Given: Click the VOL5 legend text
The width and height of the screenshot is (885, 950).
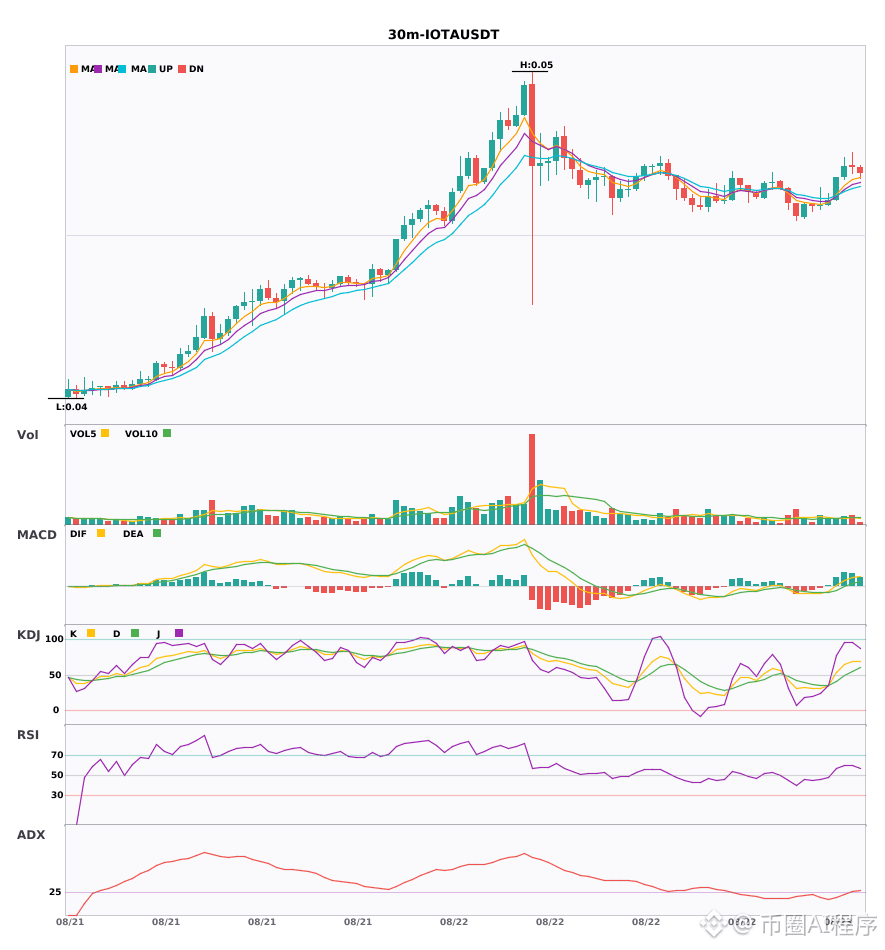Looking at the screenshot, I should [83, 434].
